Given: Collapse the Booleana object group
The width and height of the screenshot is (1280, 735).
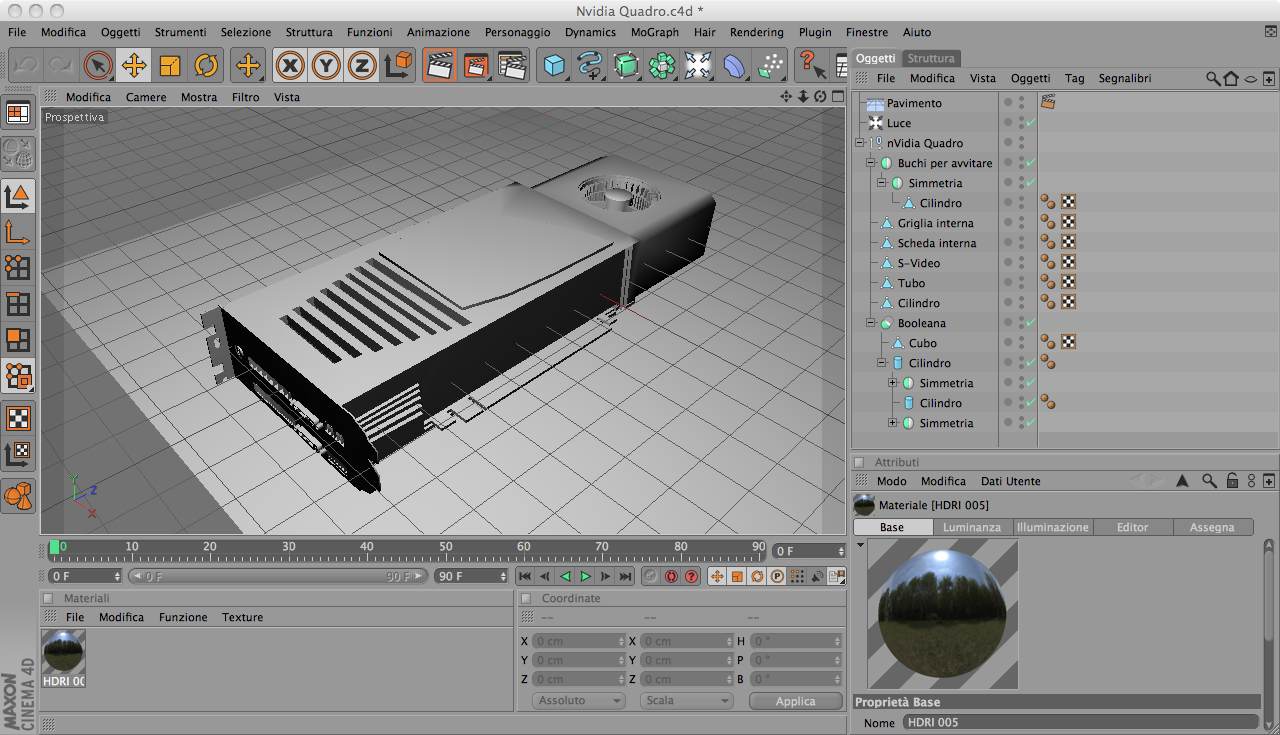Looking at the screenshot, I should click(871, 323).
